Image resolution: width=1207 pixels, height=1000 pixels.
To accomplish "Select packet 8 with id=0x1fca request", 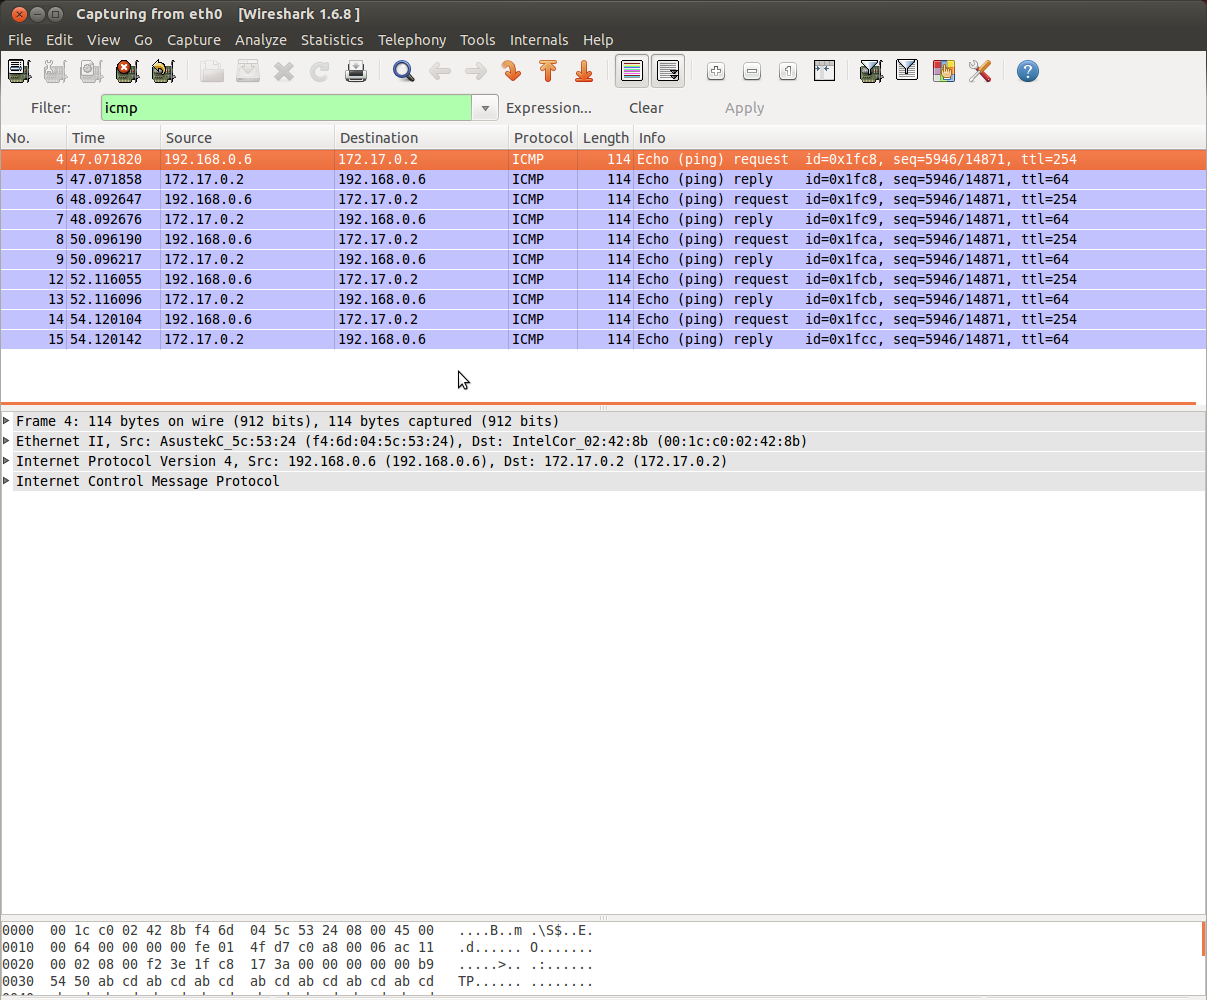I will click(x=603, y=239).
